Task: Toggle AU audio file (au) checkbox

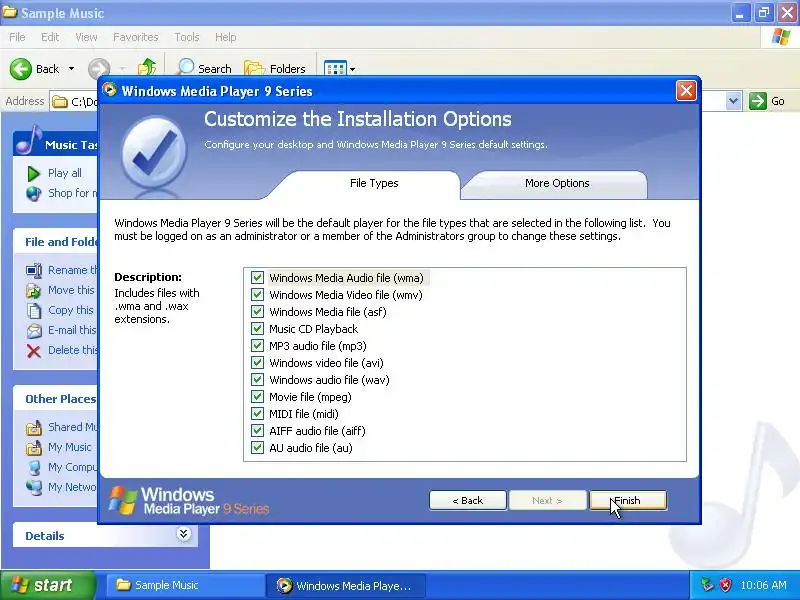Action: tap(257, 448)
